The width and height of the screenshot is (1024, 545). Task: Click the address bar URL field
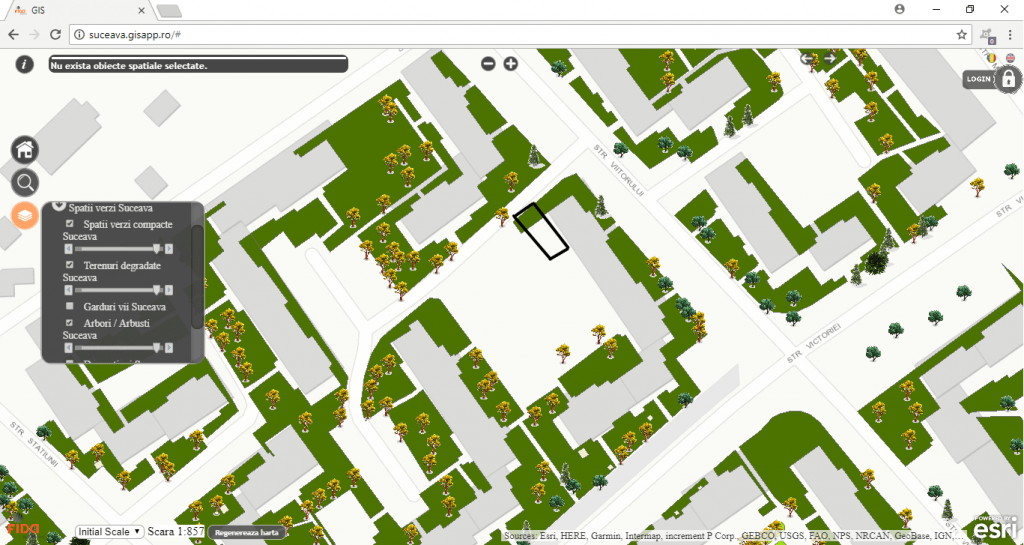pyautogui.click(x=519, y=35)
